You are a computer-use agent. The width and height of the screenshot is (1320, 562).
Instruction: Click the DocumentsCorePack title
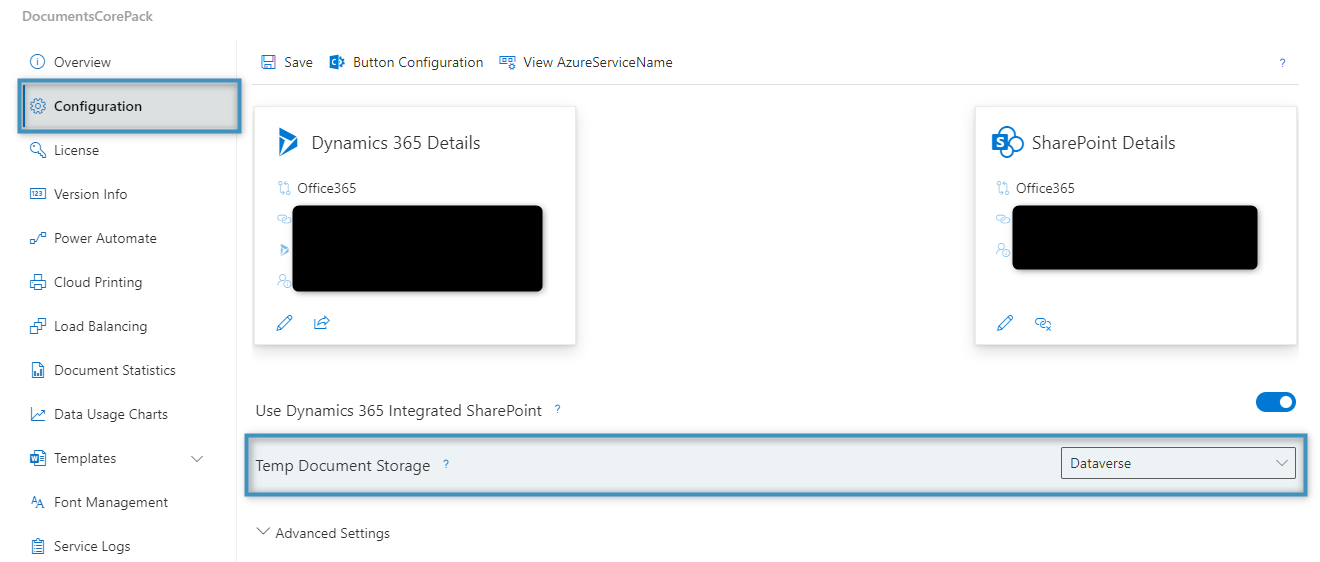pos(88,17)
